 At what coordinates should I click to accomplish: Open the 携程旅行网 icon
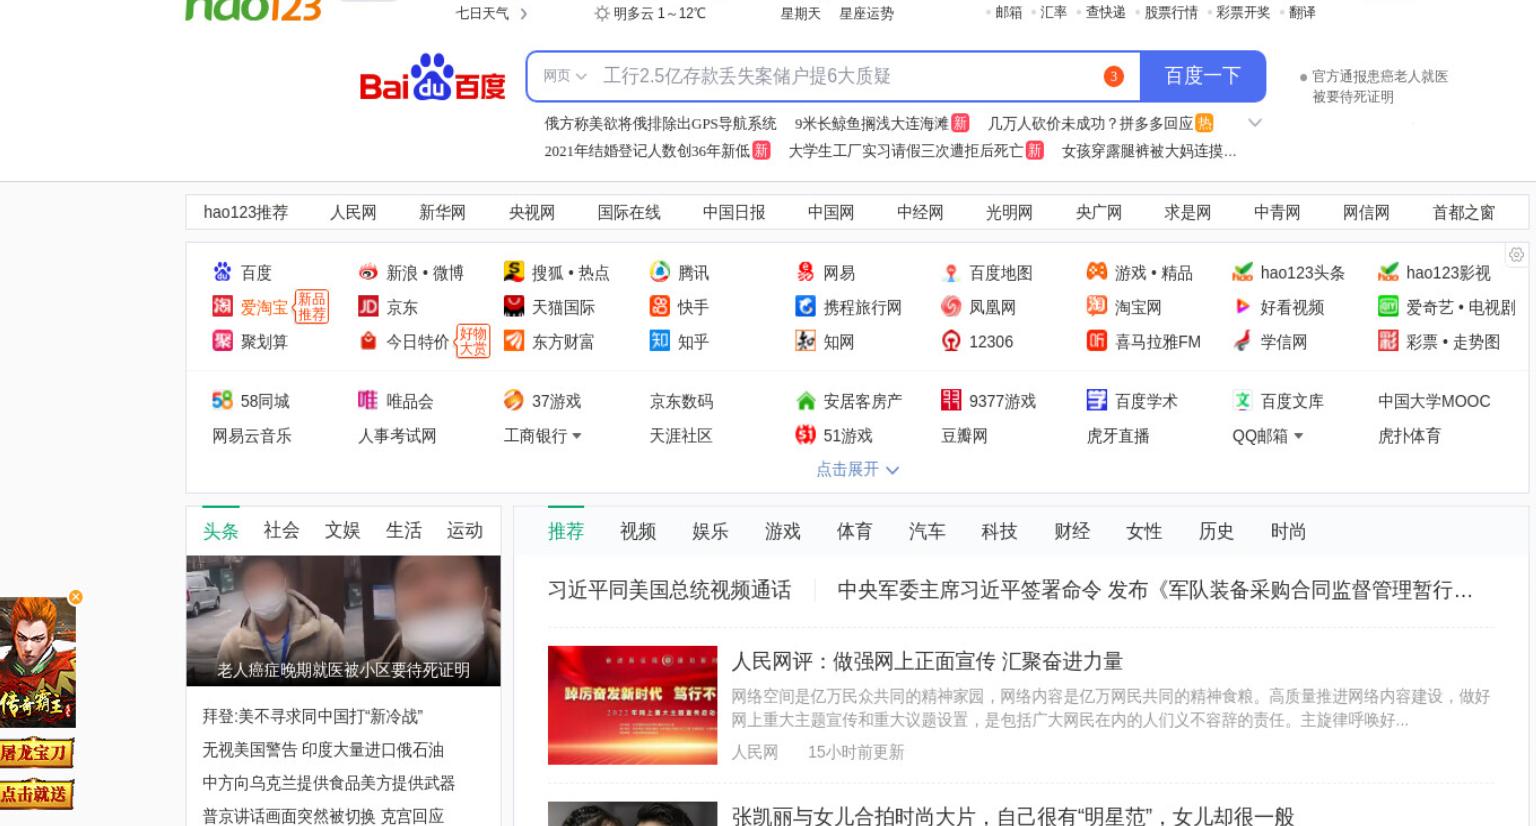pyautogui.click(x=805, y=306)
